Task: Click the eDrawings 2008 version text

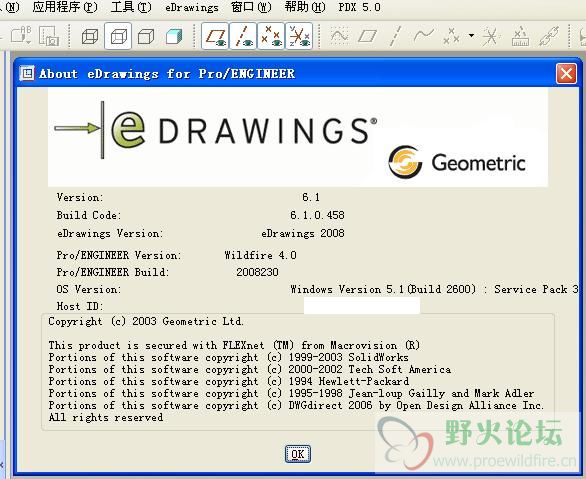Action: tap(303, 234)
